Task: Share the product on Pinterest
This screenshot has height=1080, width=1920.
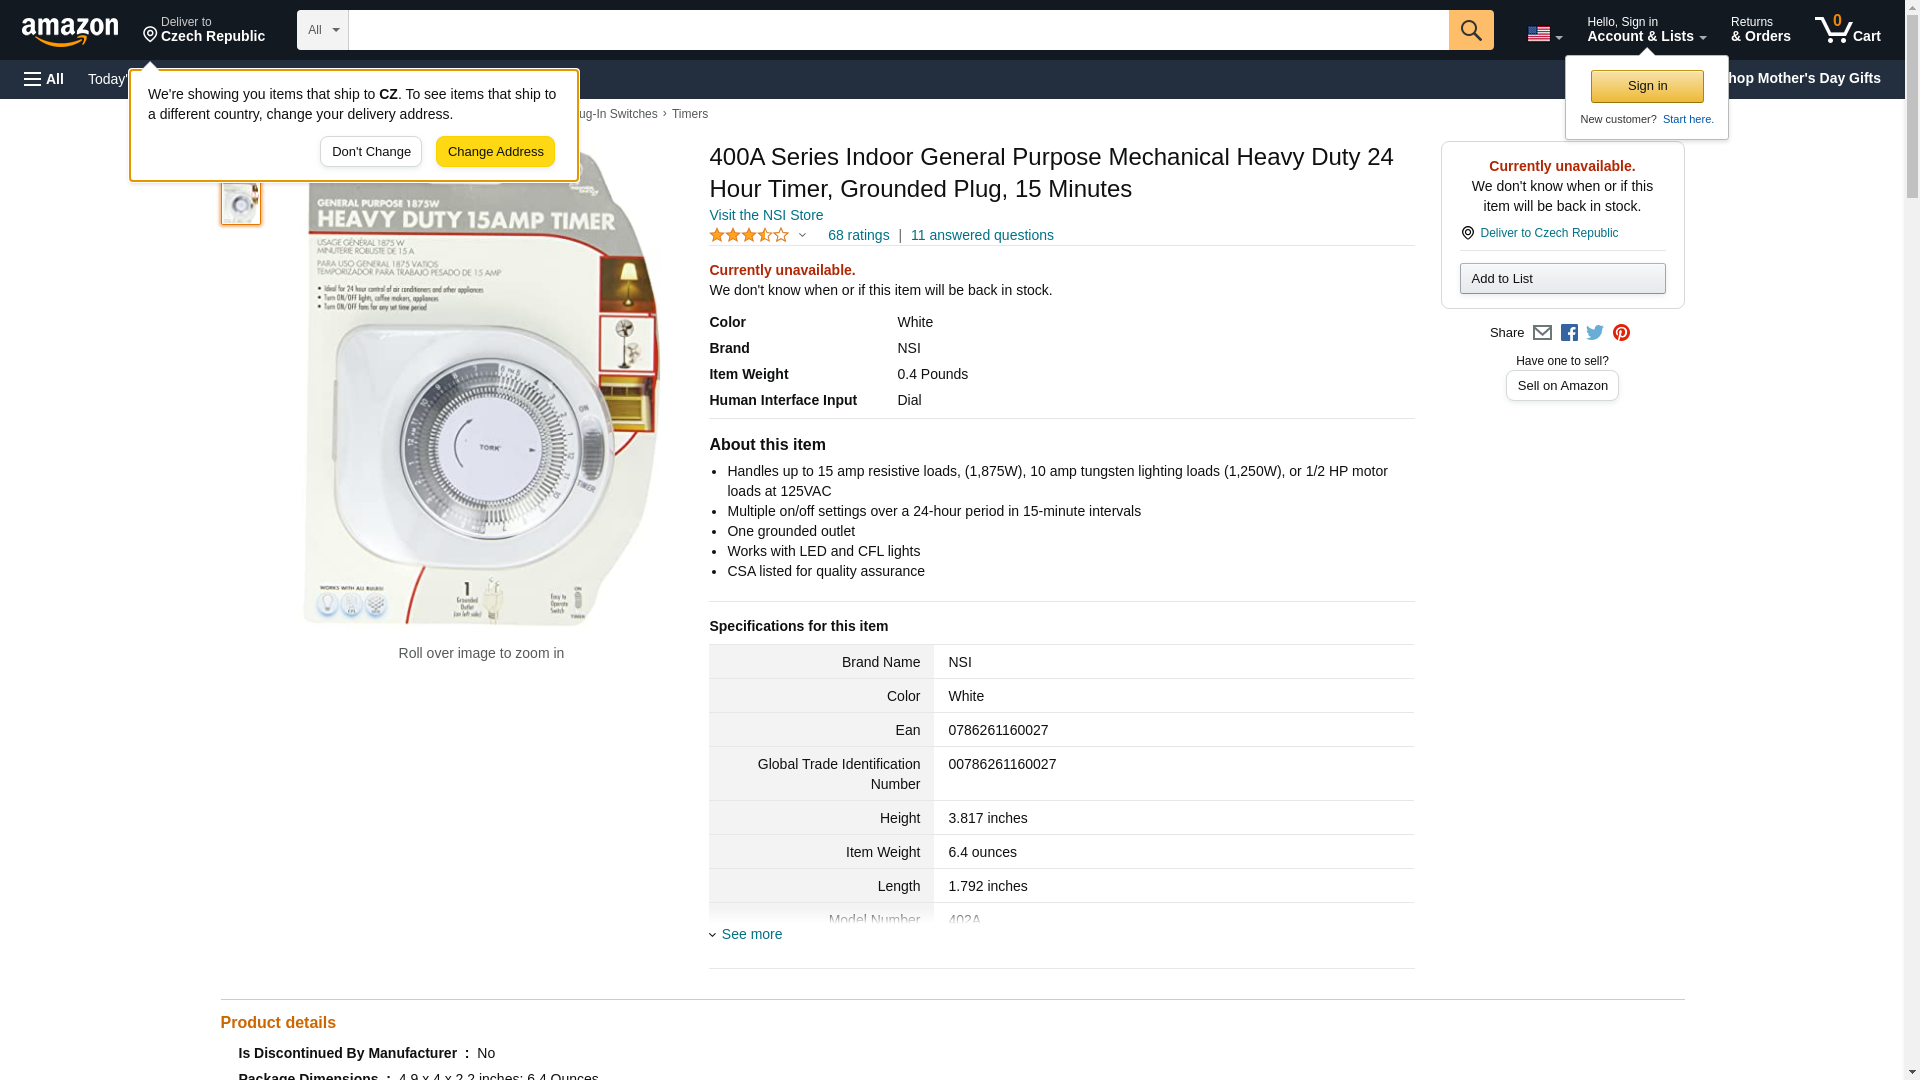Action: pyautogui.click(x=1621, y=333)
